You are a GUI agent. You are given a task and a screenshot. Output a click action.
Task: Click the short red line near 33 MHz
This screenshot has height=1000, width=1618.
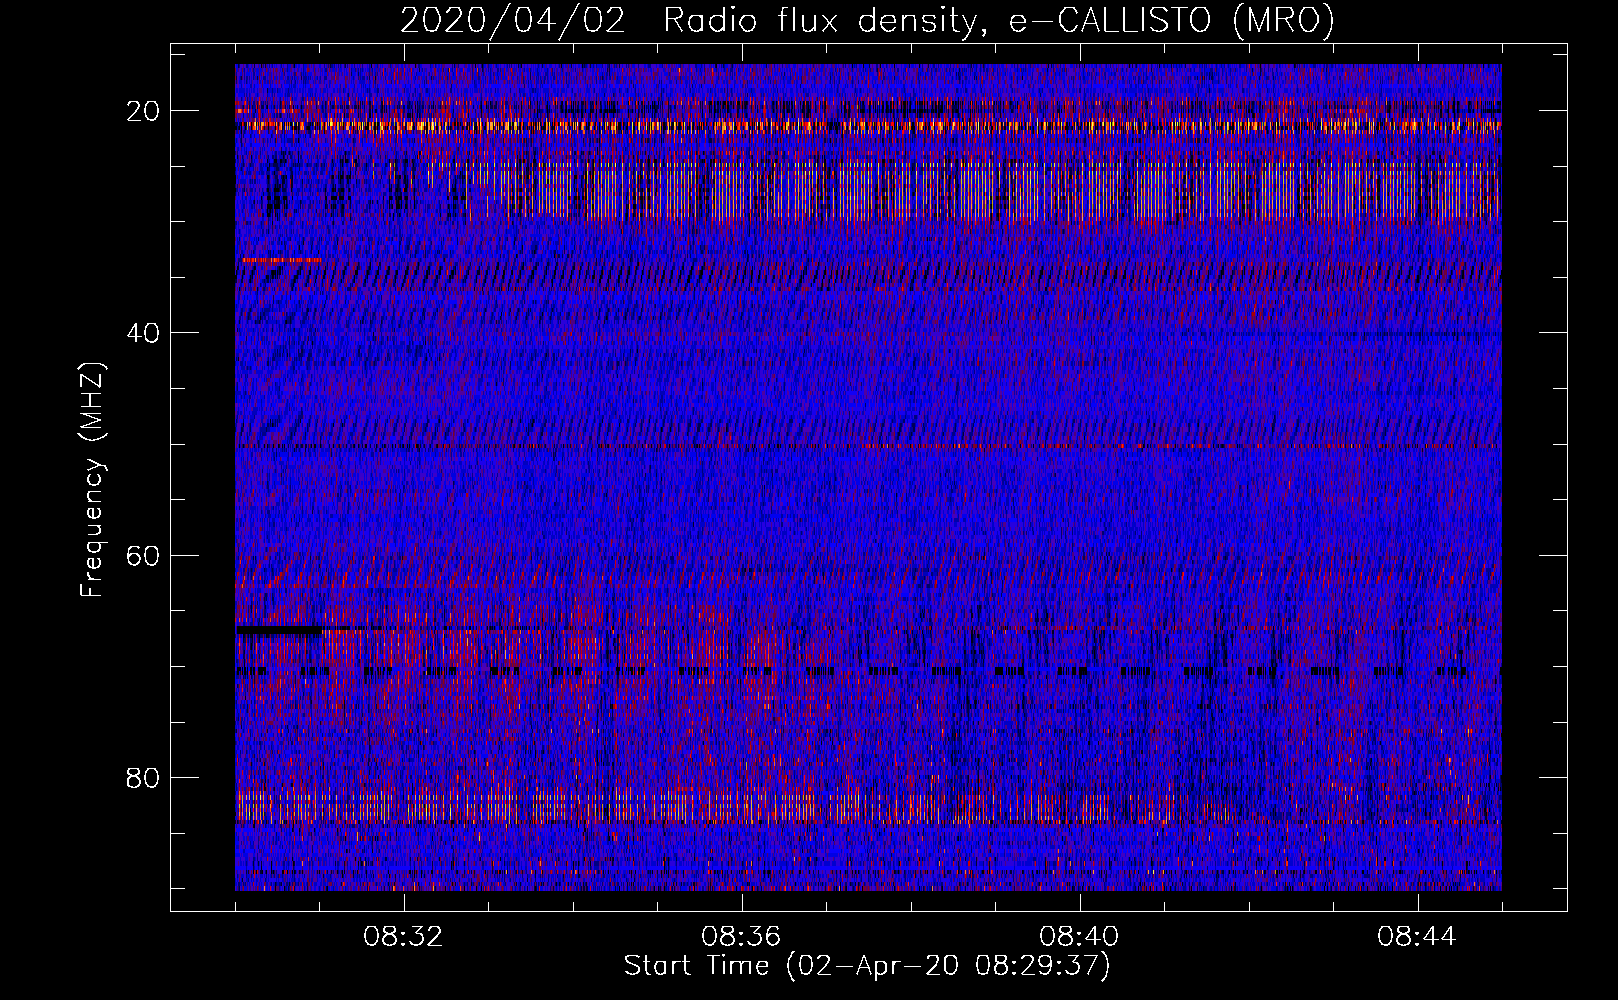pyautogui.click(x=282, y=260)
